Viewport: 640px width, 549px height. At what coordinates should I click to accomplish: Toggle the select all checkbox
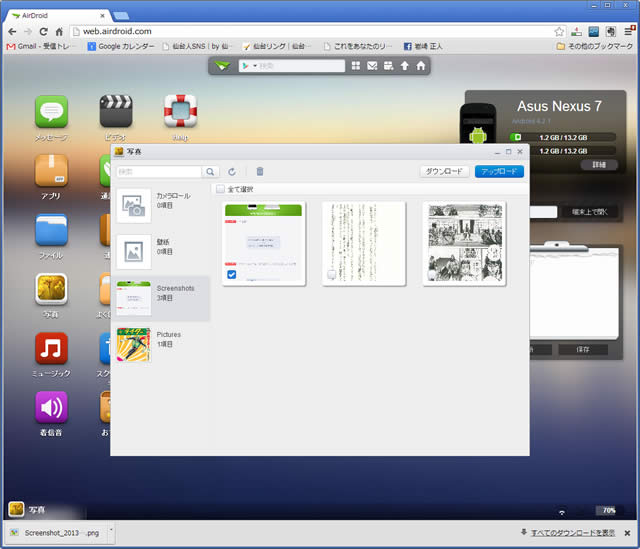220,189
